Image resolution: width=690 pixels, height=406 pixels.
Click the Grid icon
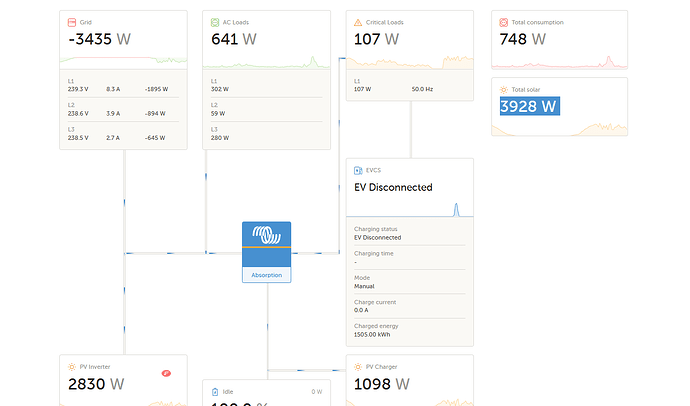click(x=72, y=22)
